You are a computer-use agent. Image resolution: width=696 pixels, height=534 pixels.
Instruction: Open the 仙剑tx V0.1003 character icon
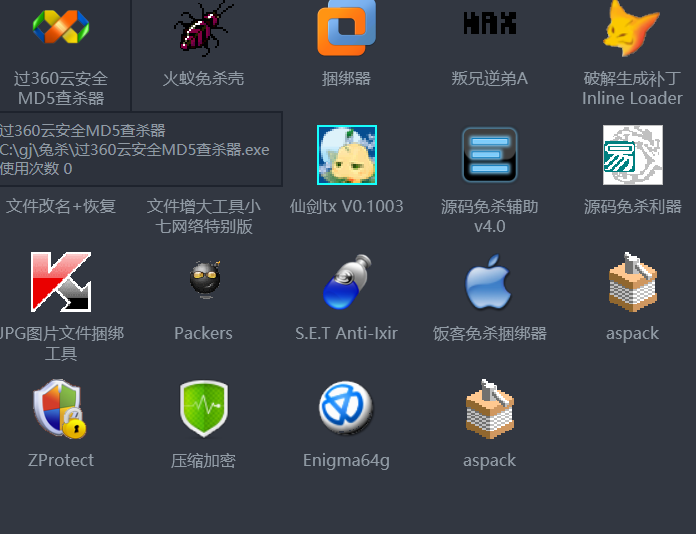(x=347, y=155)
